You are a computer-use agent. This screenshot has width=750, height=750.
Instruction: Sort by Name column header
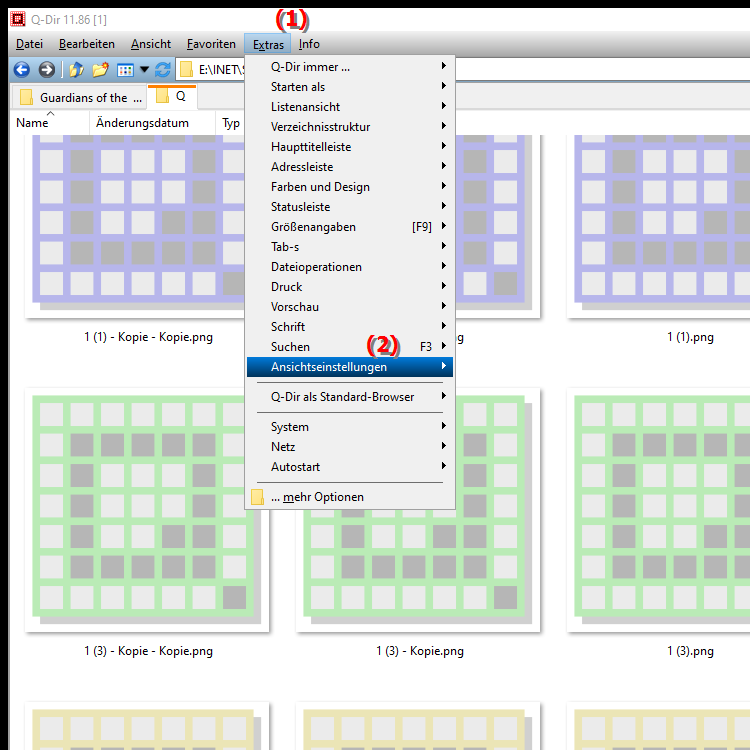coord(50,123)
